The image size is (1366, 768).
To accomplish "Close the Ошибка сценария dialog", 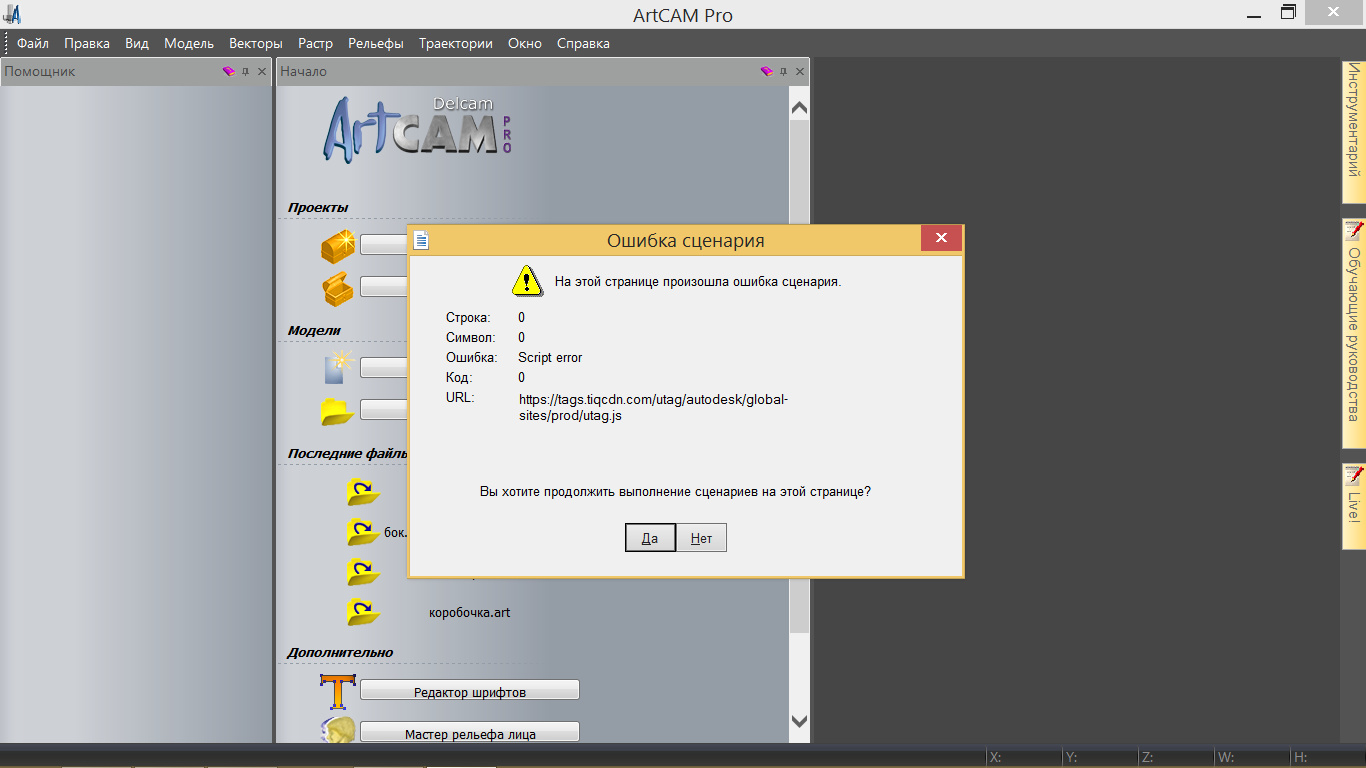I will pos(941,239).
